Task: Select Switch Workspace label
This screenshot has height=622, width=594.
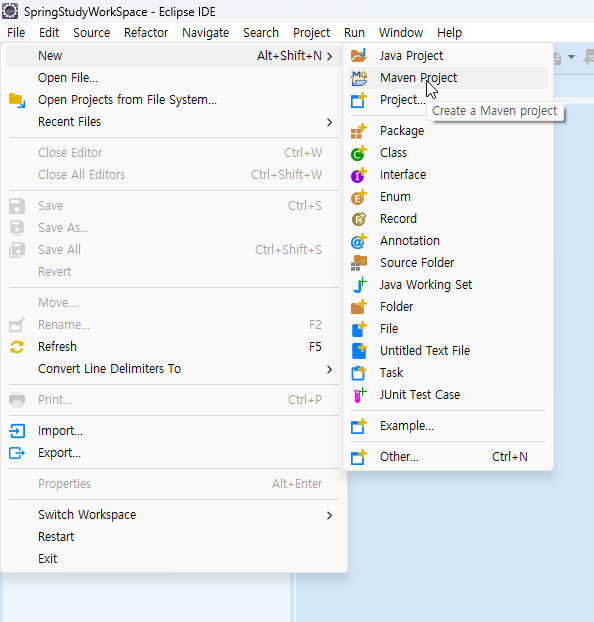Action: 87,515
